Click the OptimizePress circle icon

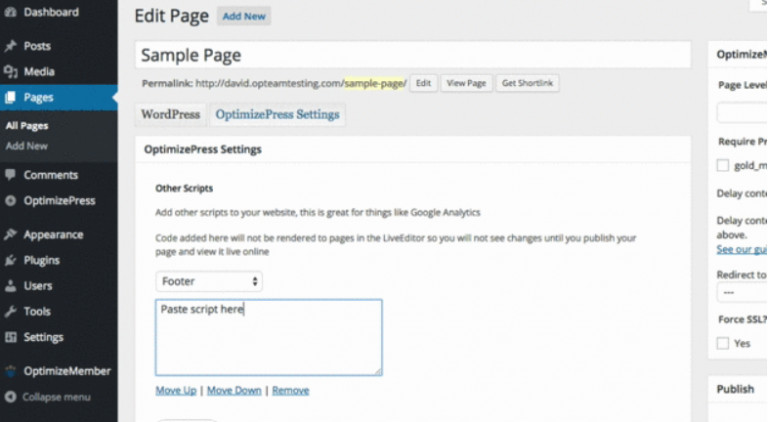pyautogui.click(x=10, y=201)
